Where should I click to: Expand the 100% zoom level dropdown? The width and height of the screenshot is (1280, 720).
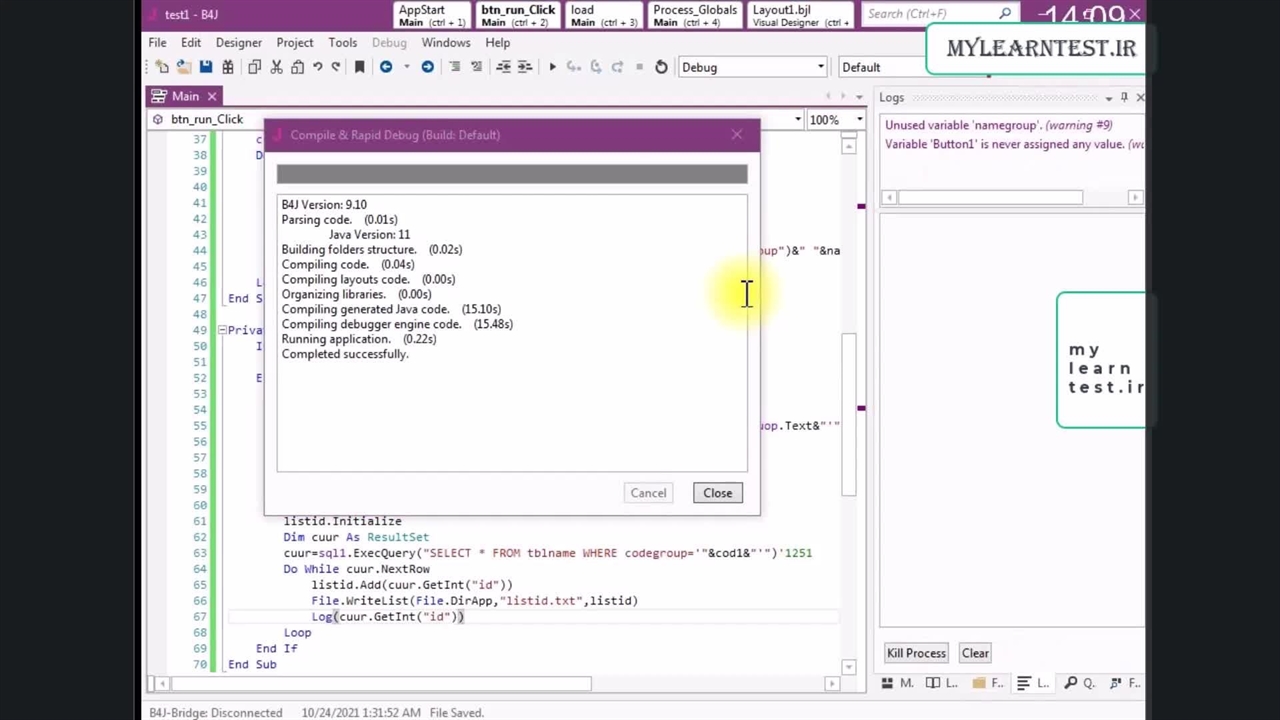[x=859, y=120]
